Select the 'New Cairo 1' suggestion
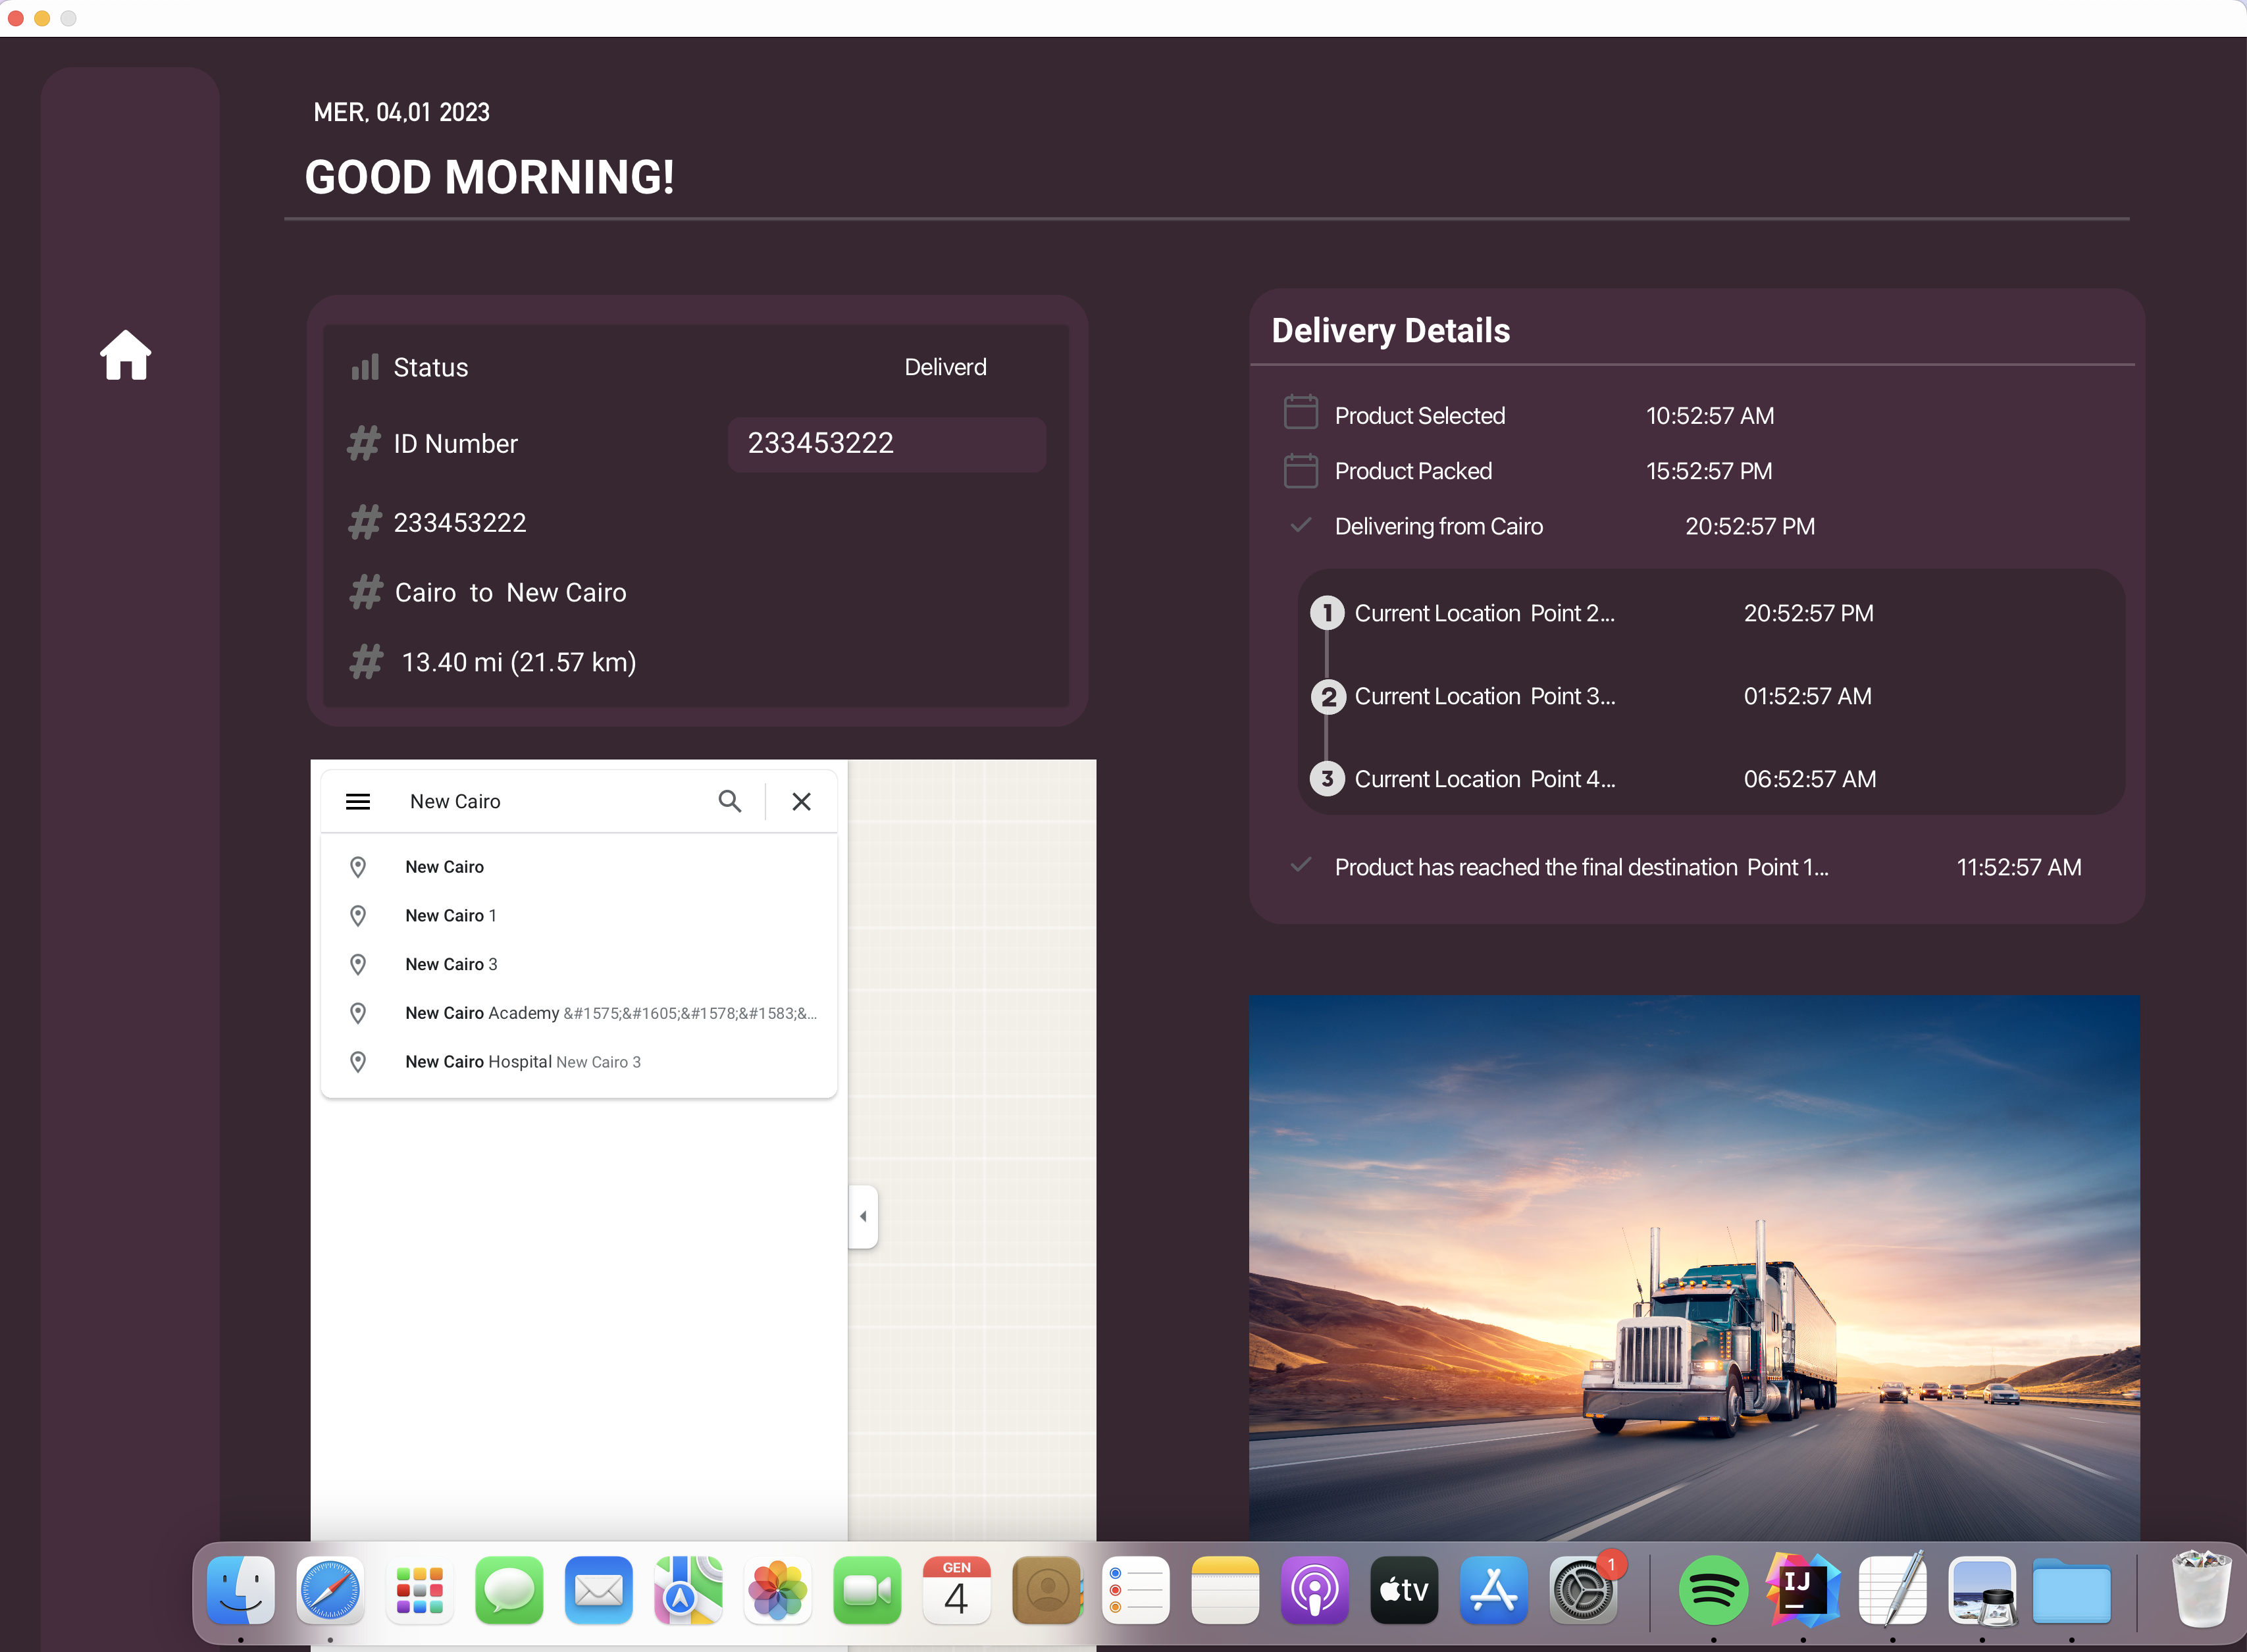Viewport: 2247px width, 1652px height. pos(578,916)
